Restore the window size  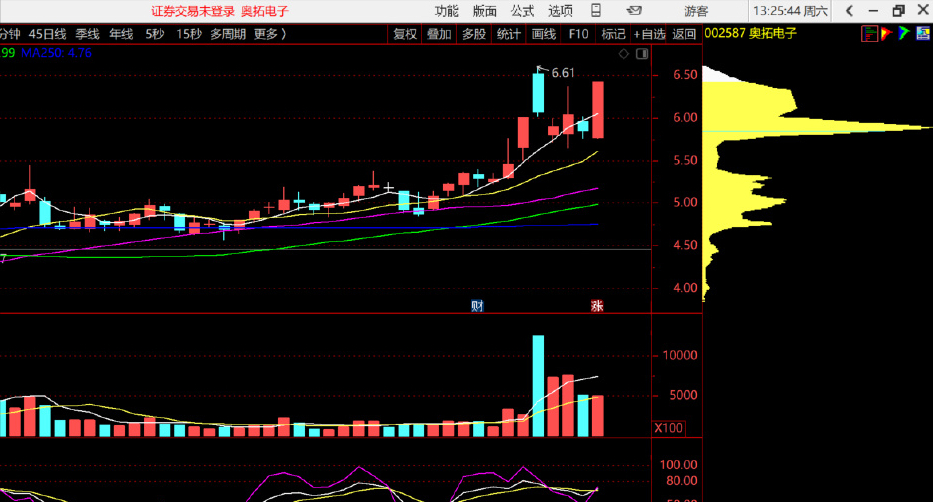click(x=898, y=11)
